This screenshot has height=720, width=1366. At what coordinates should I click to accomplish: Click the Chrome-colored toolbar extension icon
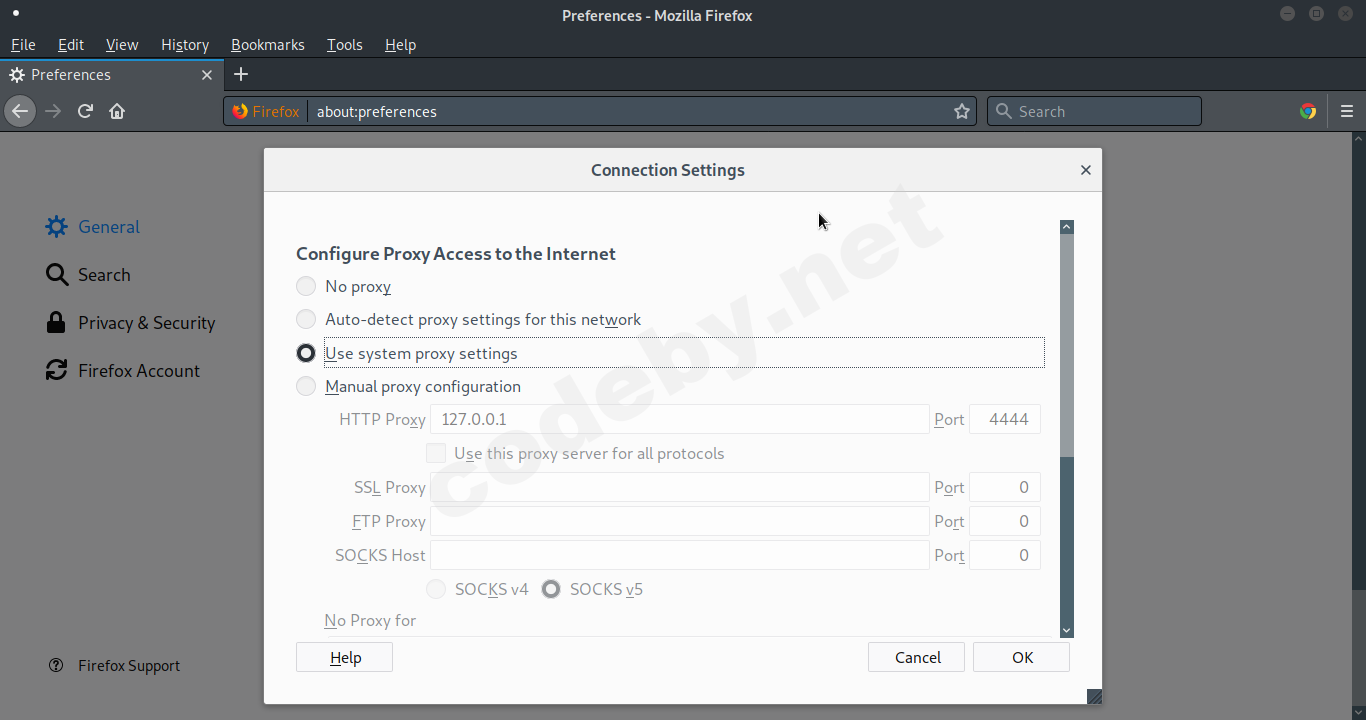(1307, 111)
